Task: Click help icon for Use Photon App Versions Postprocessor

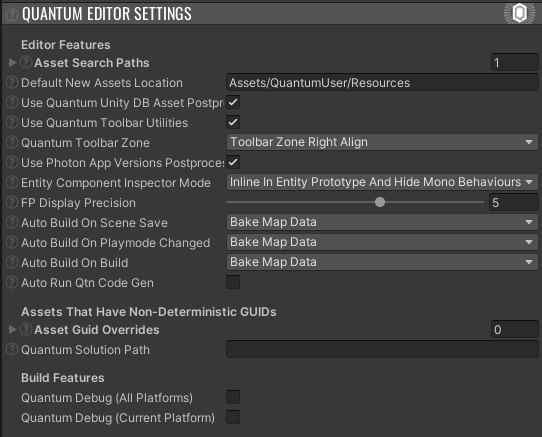Action: [12, 162]
